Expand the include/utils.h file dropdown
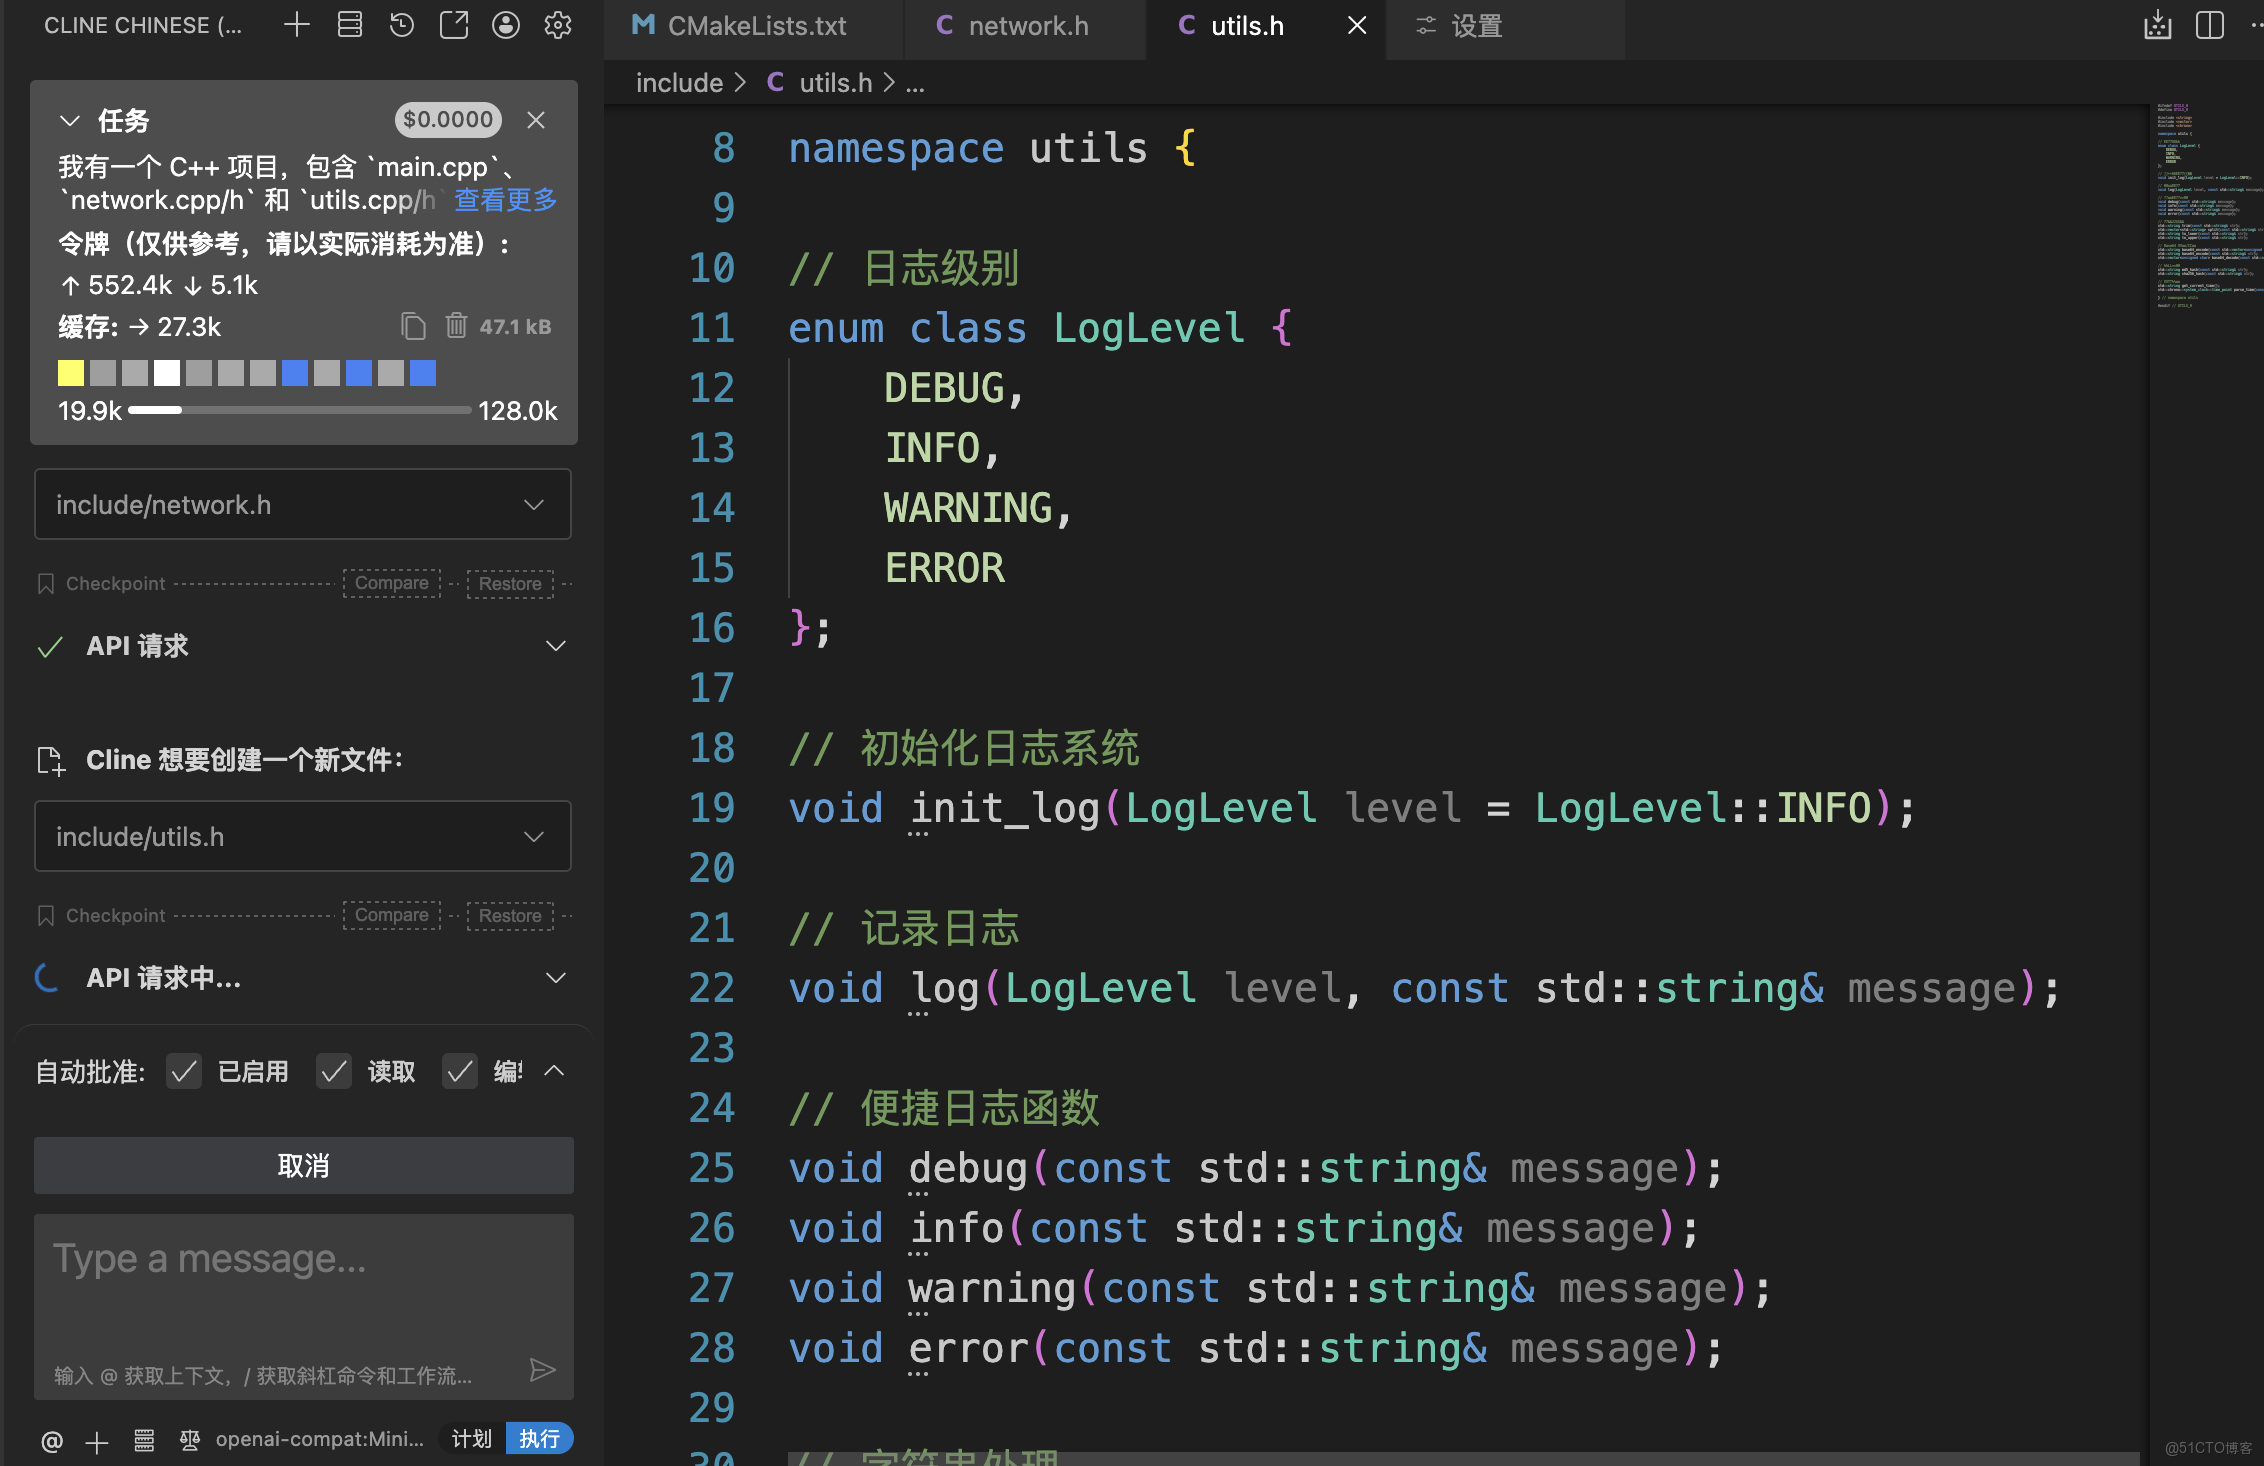Screen dimensions: 2264x1466 (534, 837)
